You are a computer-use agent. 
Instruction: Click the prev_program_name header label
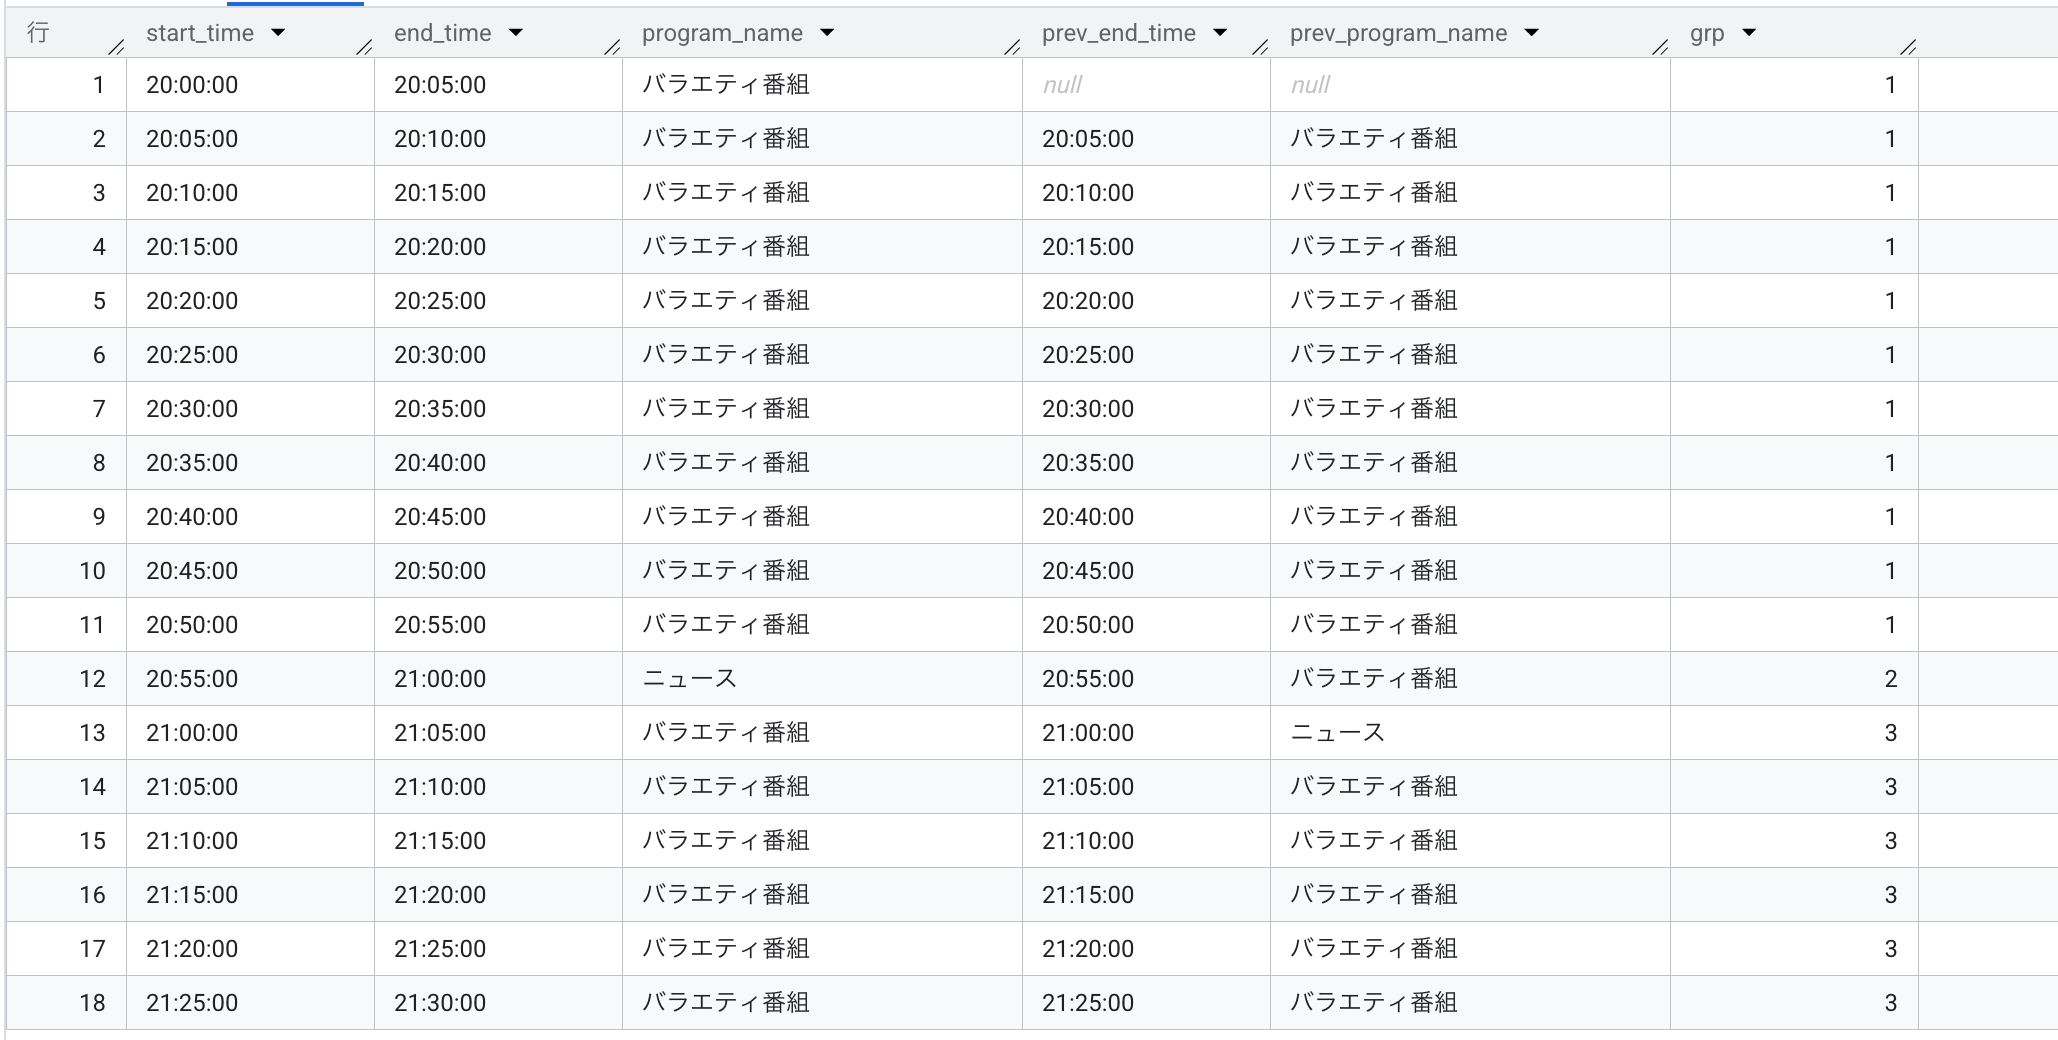pyautogui.click(x=1398, y=33)
